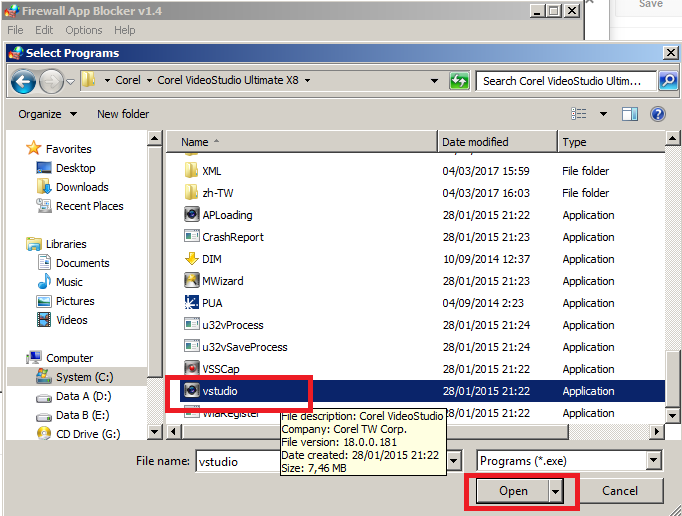Select the APLoading application icon

(191, 214)
